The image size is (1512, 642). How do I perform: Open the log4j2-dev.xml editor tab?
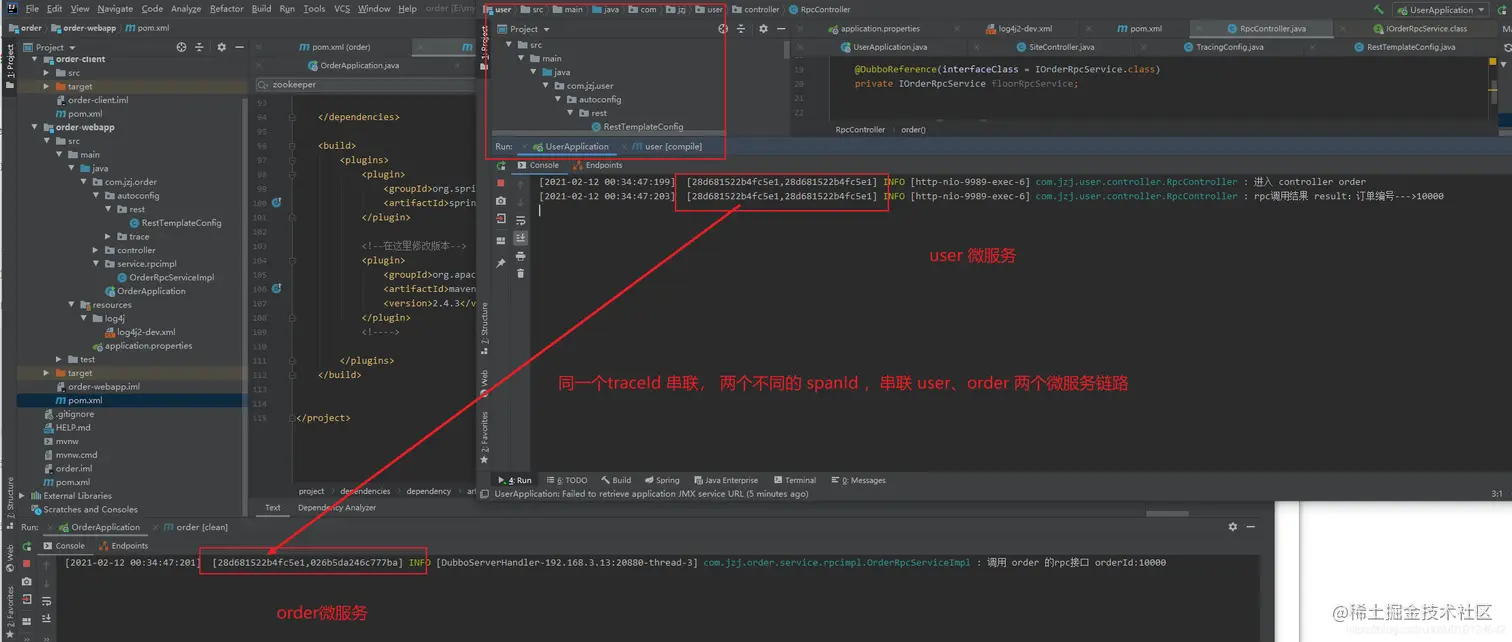1017,29
